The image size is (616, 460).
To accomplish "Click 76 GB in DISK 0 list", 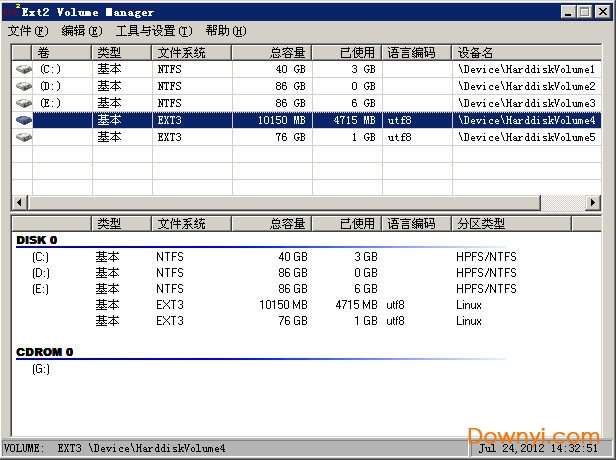I will pyautogui.click(x=293, y=321).
